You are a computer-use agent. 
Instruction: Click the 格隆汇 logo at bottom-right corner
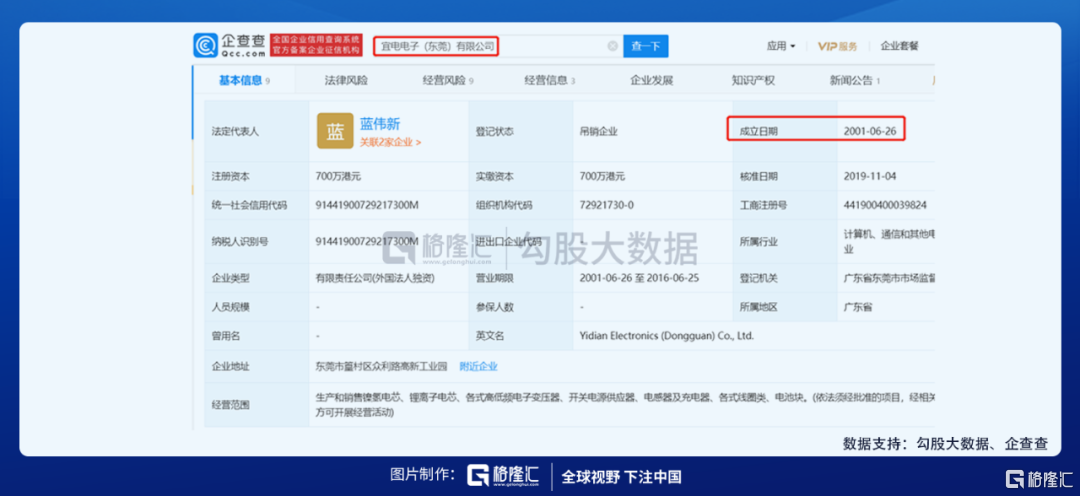(x=1039, y=478)
